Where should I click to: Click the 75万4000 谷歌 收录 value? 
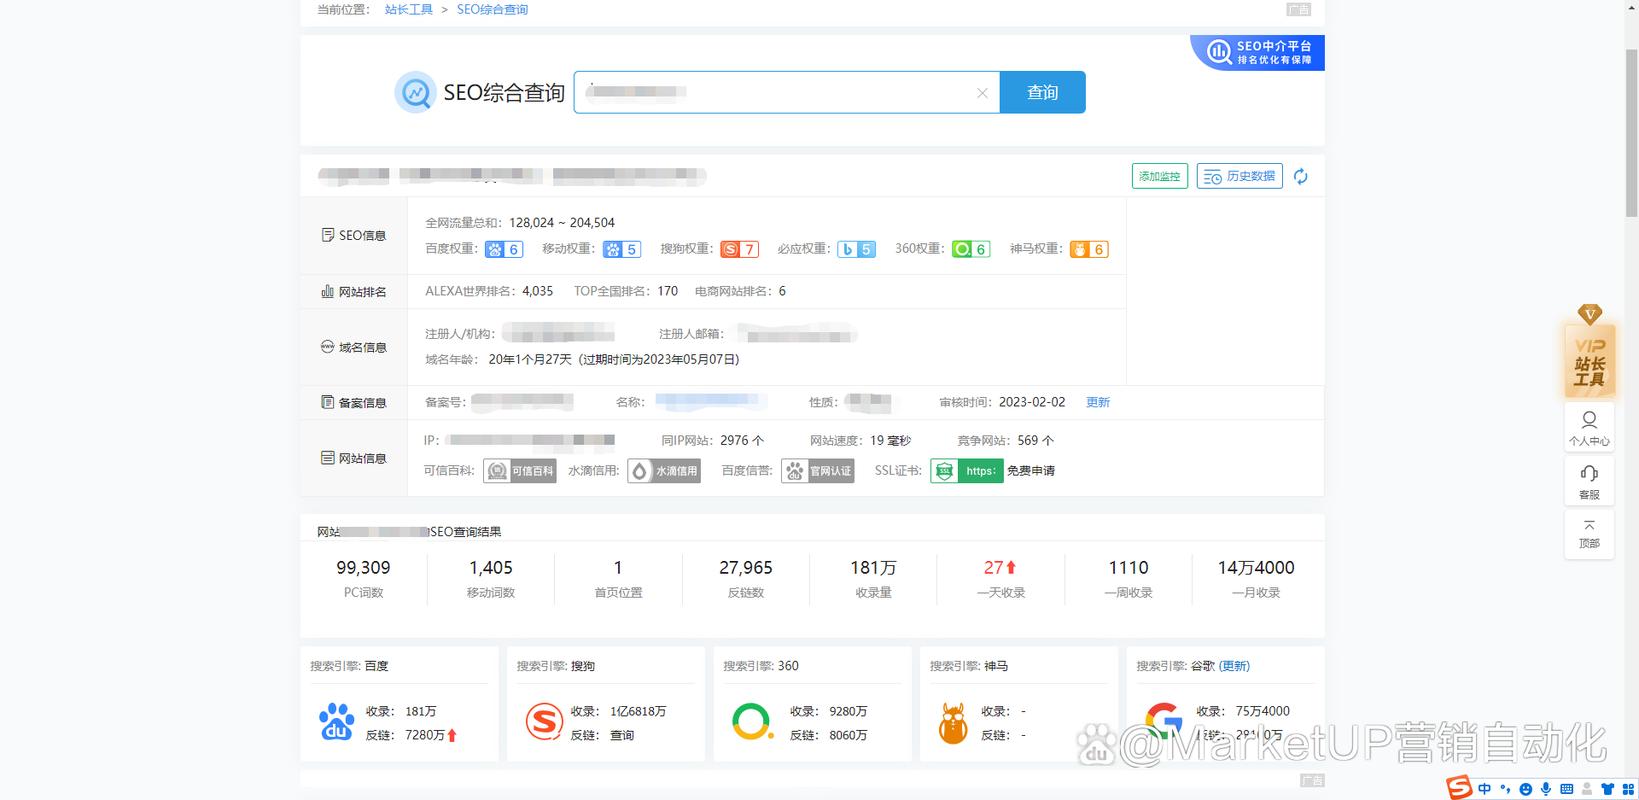(x=1262, y=711)
